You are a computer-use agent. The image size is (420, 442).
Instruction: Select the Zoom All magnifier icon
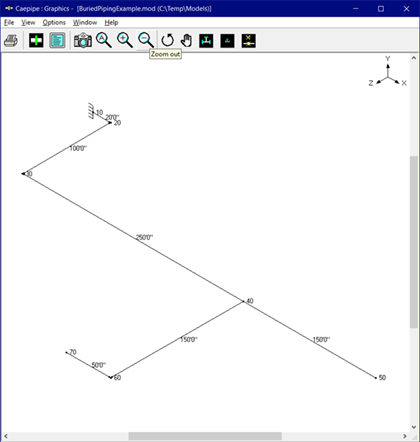pos(104,41)
